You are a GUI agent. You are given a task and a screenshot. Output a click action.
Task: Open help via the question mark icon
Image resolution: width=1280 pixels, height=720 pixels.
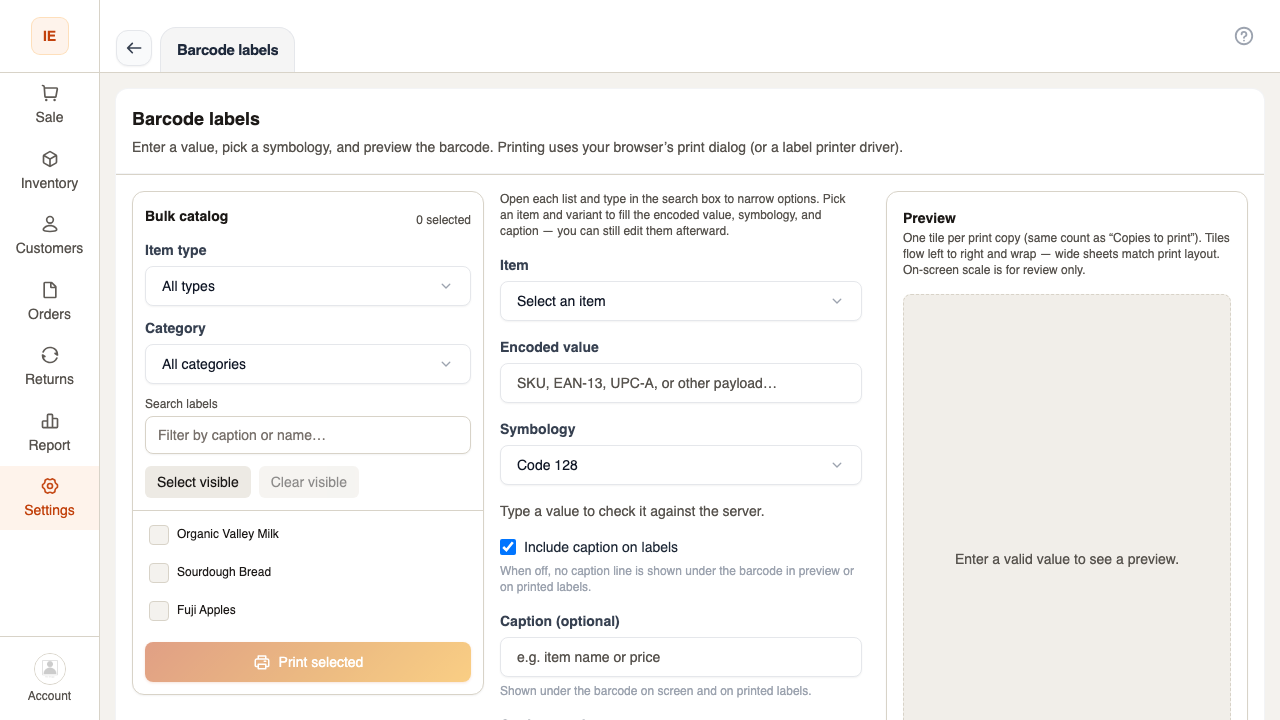click(1244, 36)
